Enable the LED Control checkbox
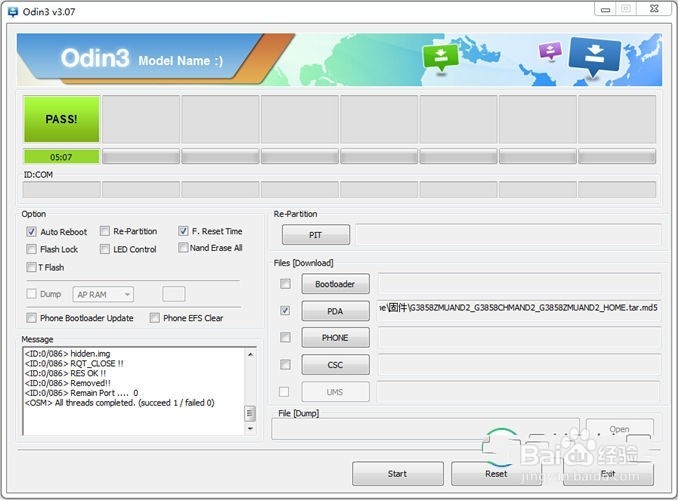 (x=104, y=249)
